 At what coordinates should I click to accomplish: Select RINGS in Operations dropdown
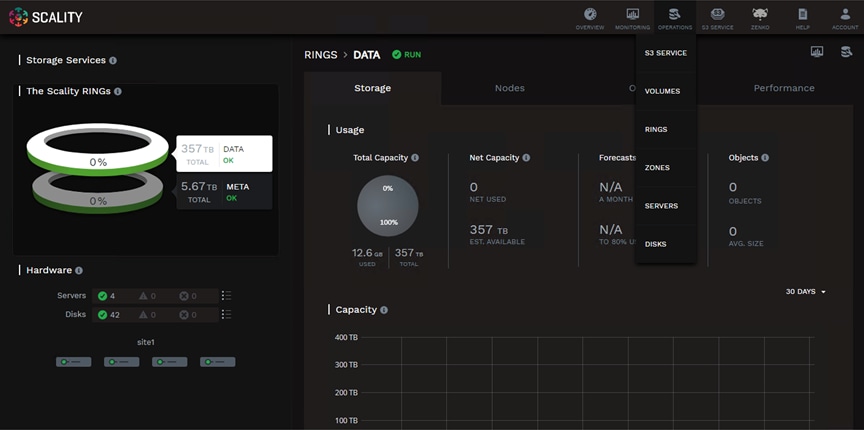coord(666,130)
